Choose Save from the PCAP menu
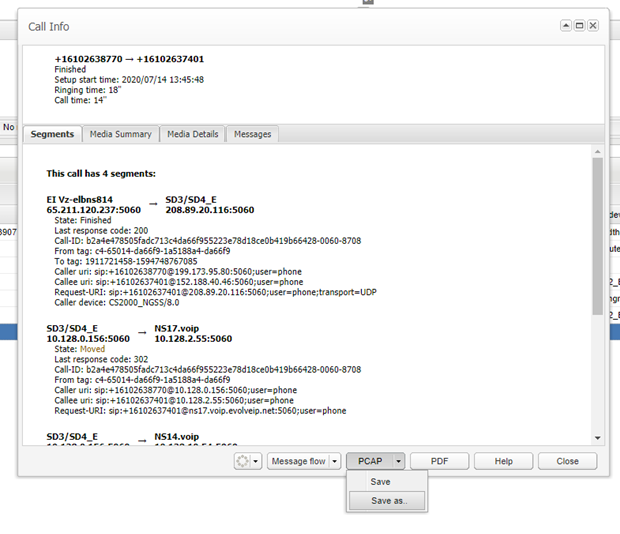 pos(381,481)
